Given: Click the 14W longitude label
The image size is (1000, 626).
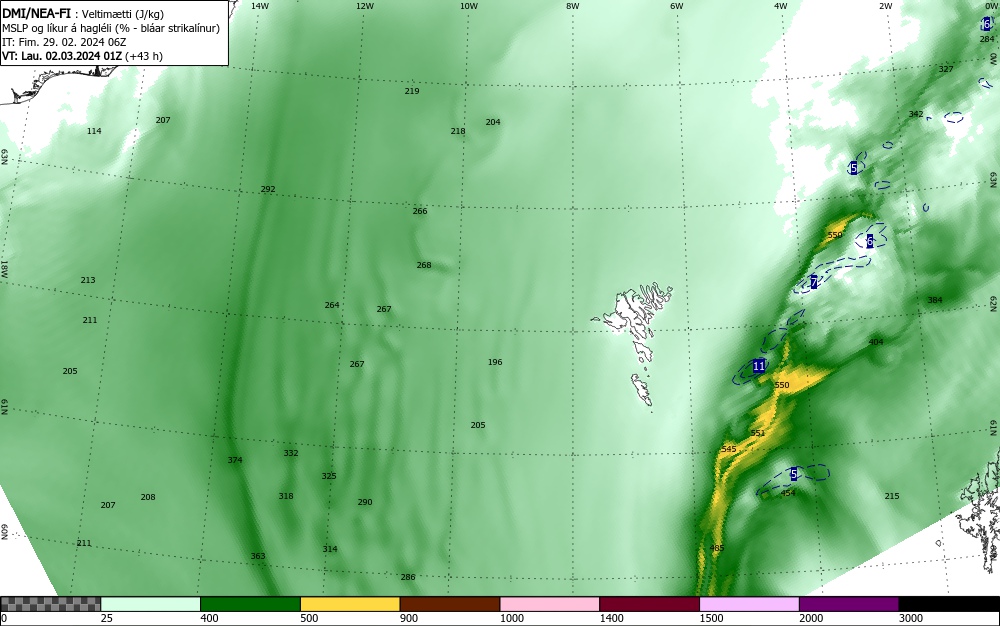Looking at the screenshot, I should click(x=260, y=6).
